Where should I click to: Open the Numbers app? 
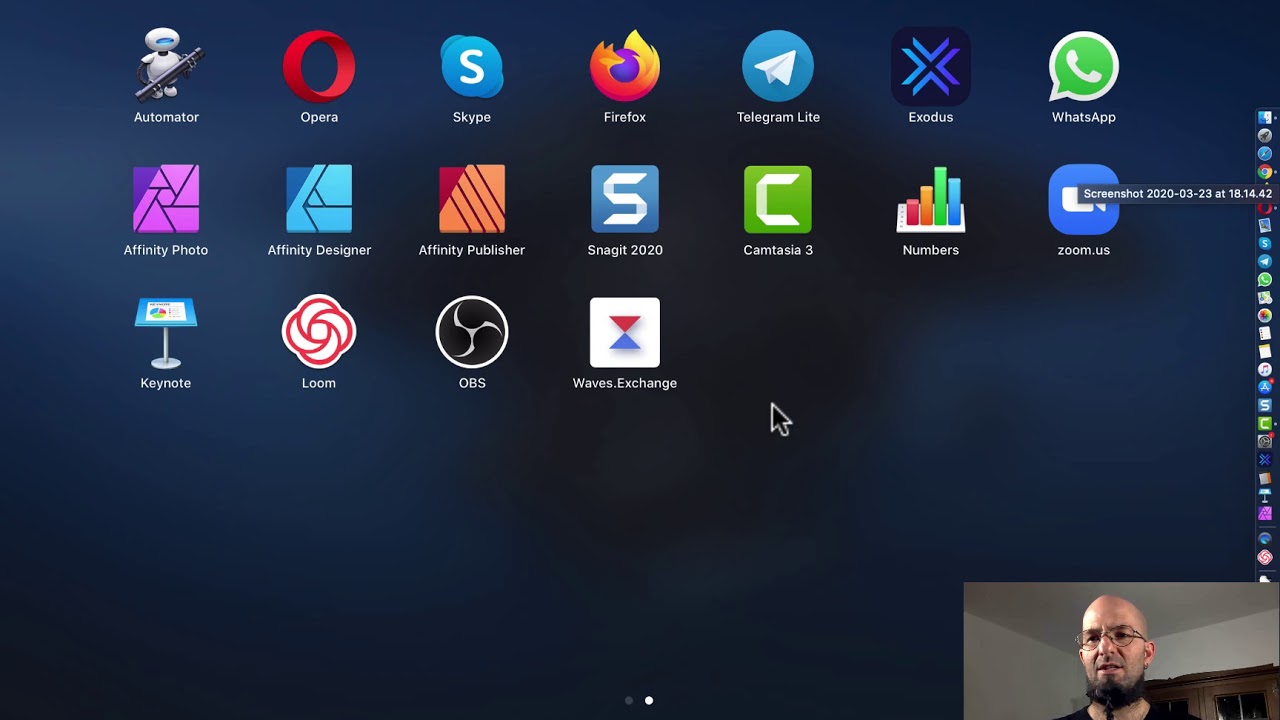[931, 199]
